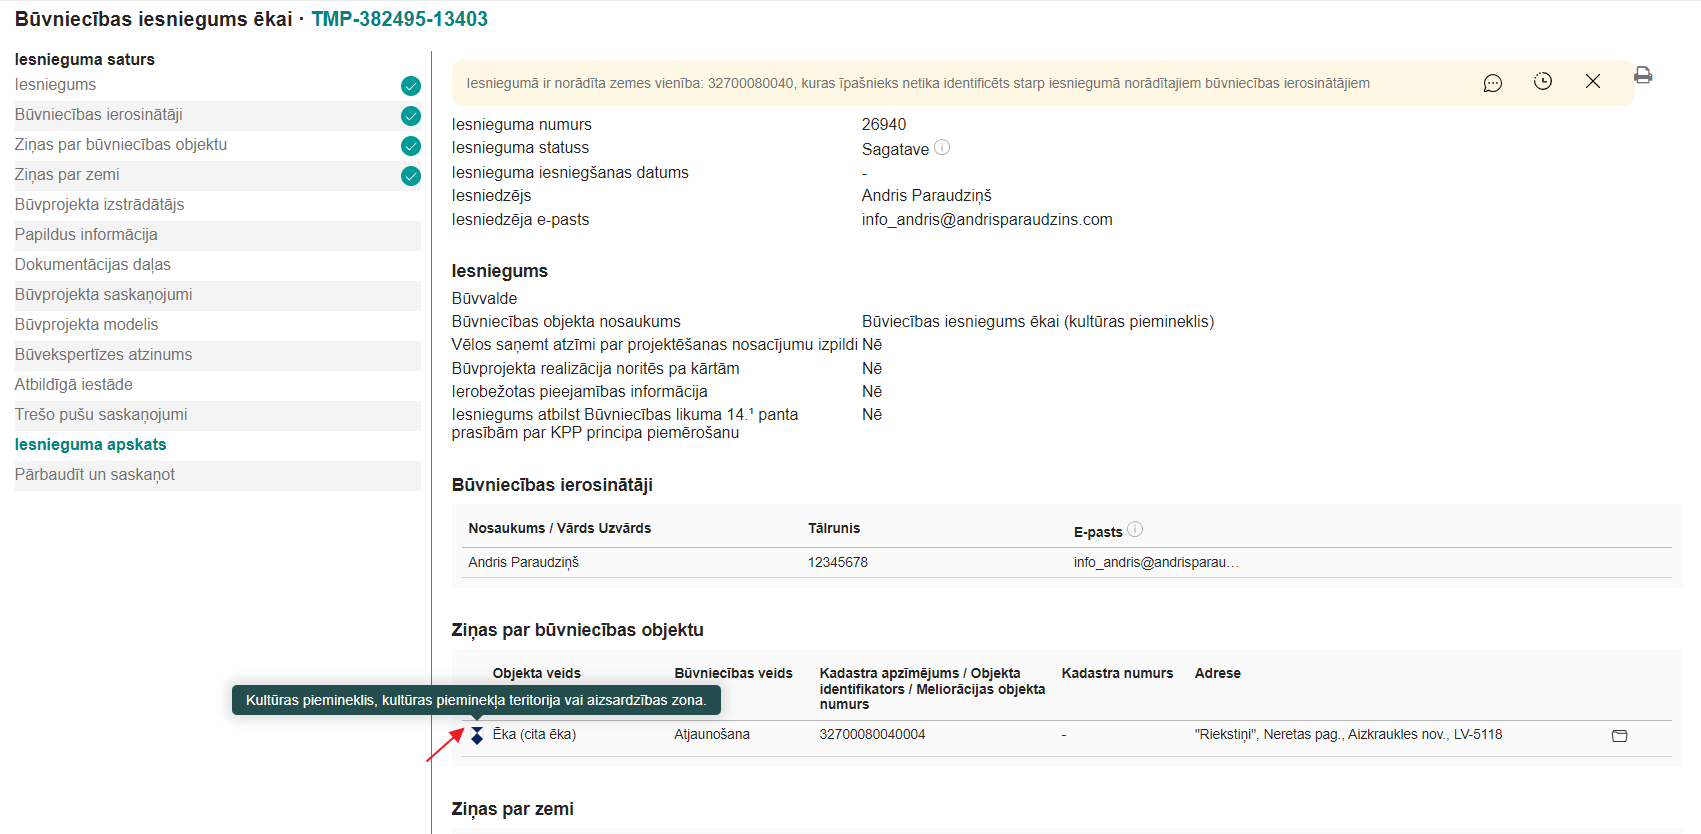
Task: Click Ēka (cita ēka) object type cell
Action: (x=534, y=734)
